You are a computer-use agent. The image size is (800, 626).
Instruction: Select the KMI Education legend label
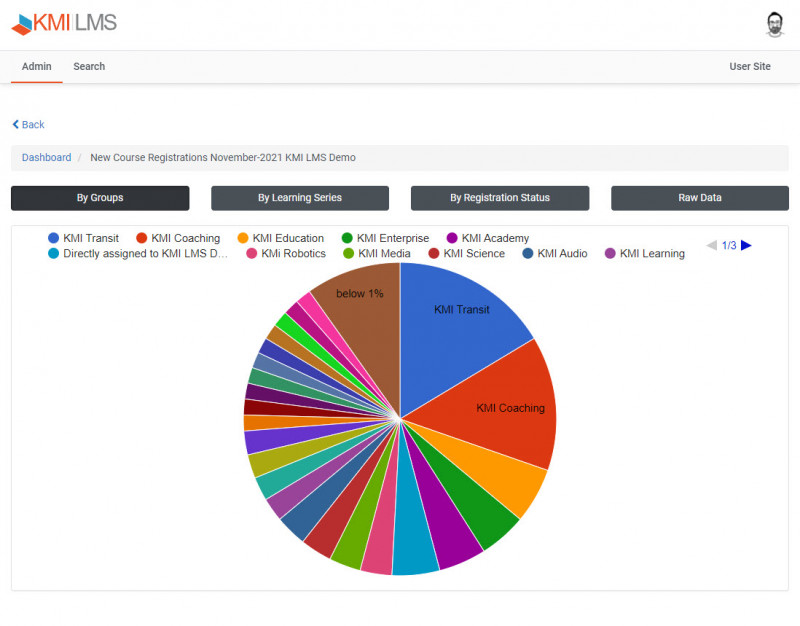pyautogui.click(x=288, y=238)
